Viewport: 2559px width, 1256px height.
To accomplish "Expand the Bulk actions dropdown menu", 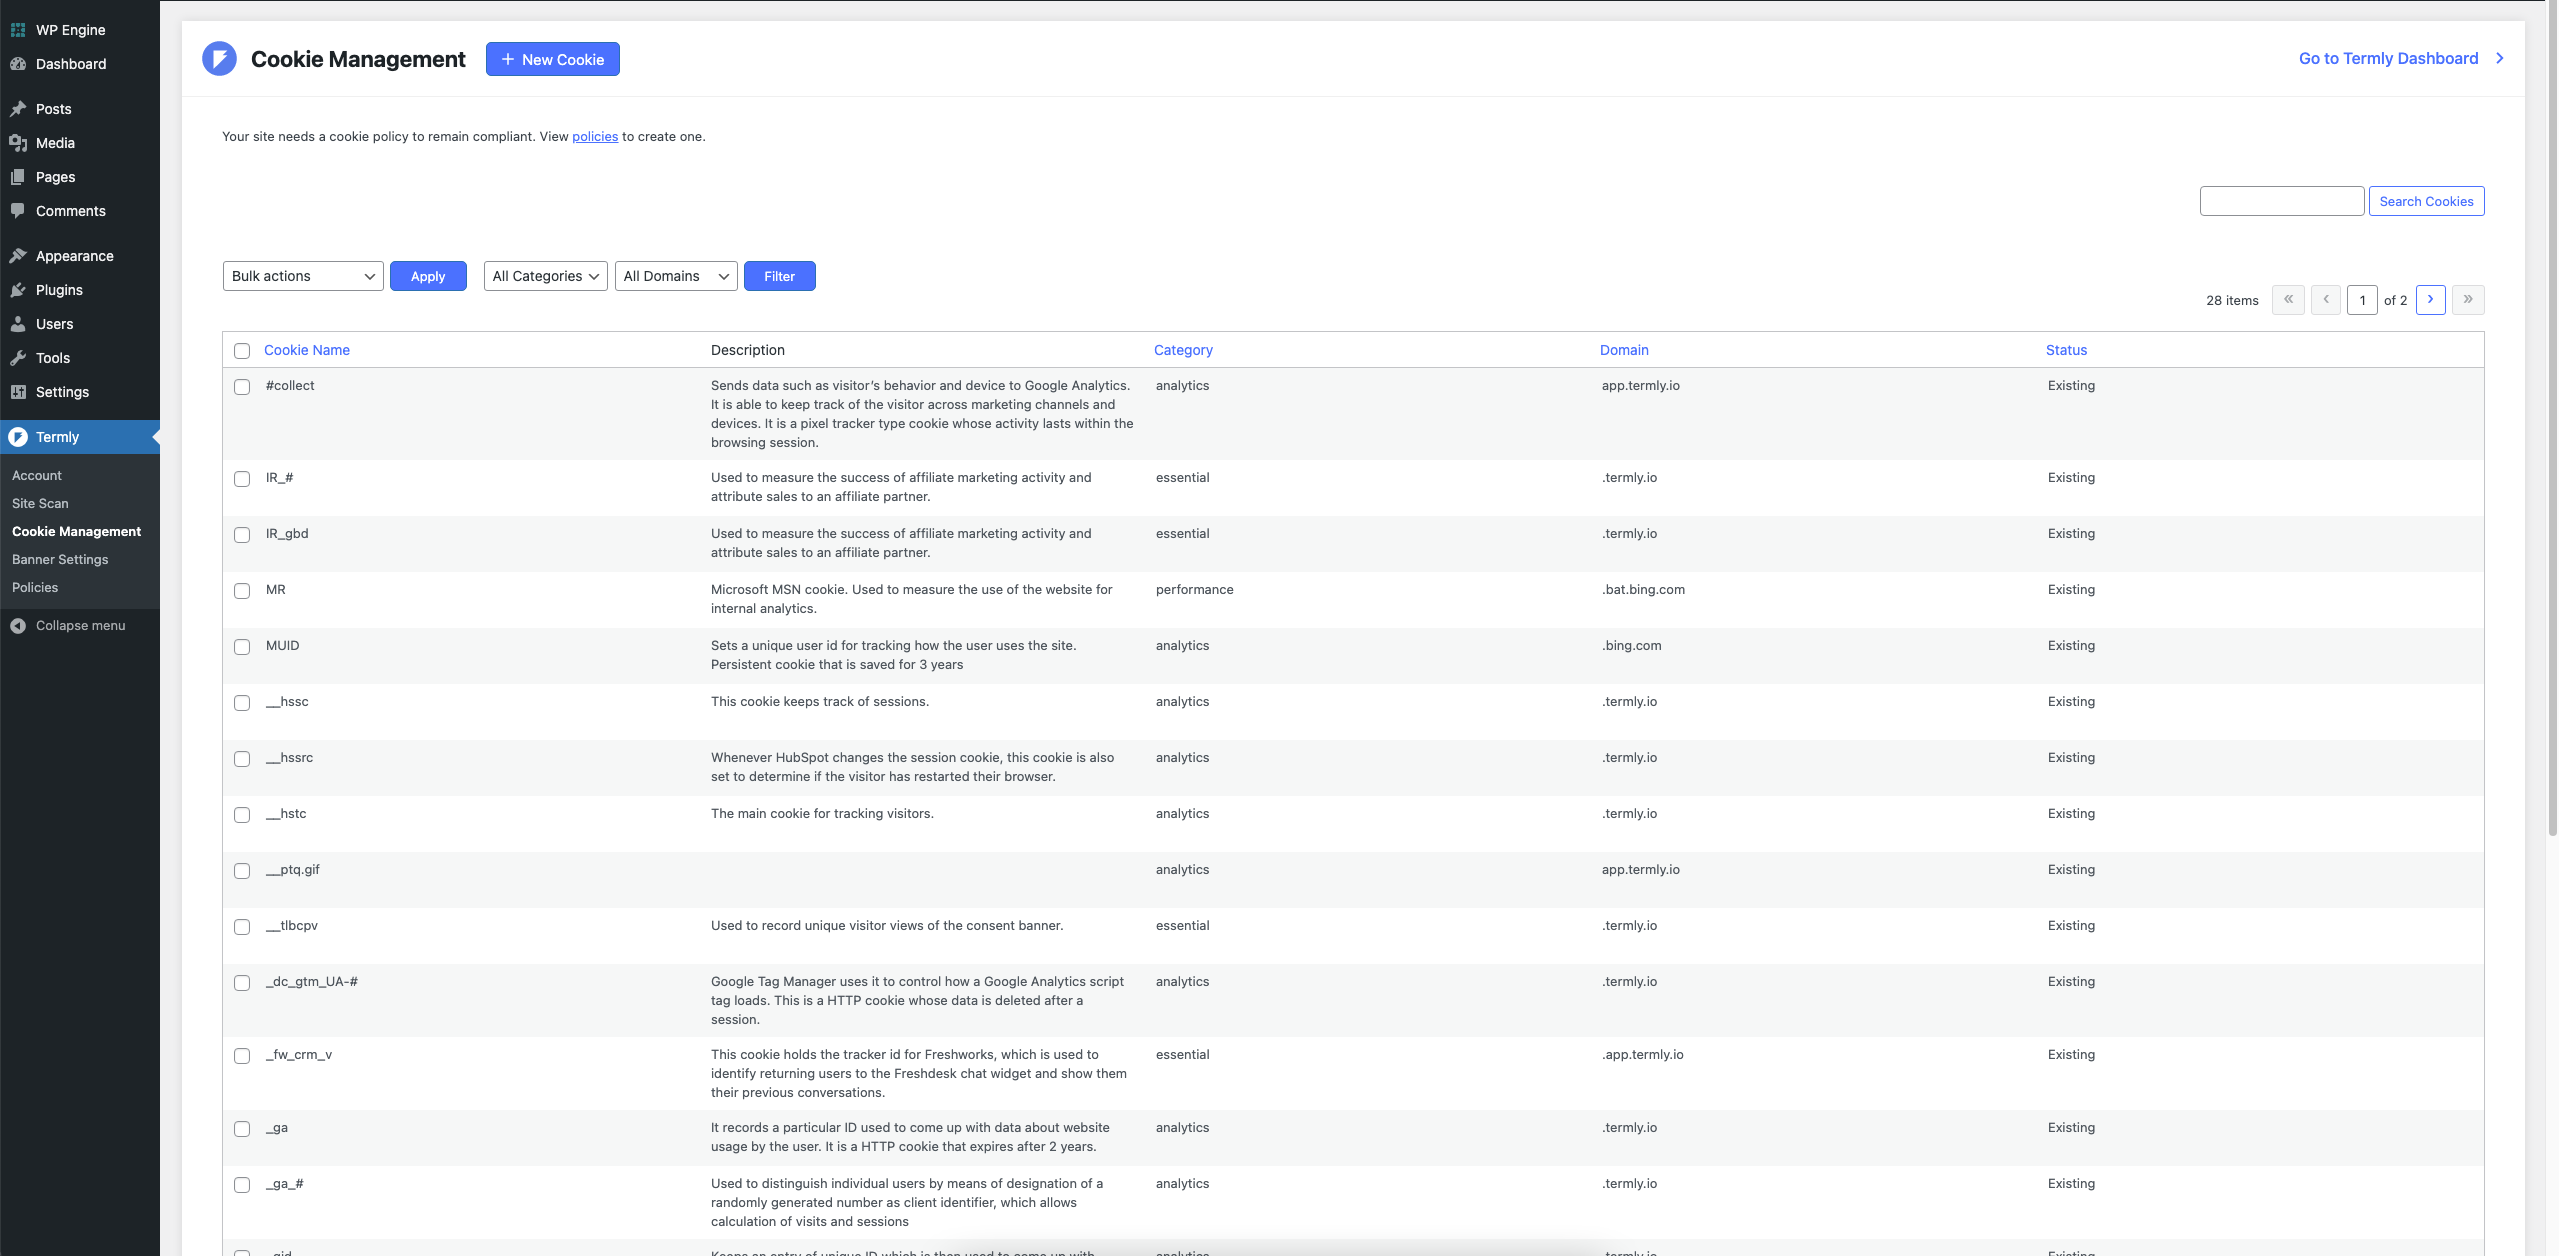I will (302, 274).
